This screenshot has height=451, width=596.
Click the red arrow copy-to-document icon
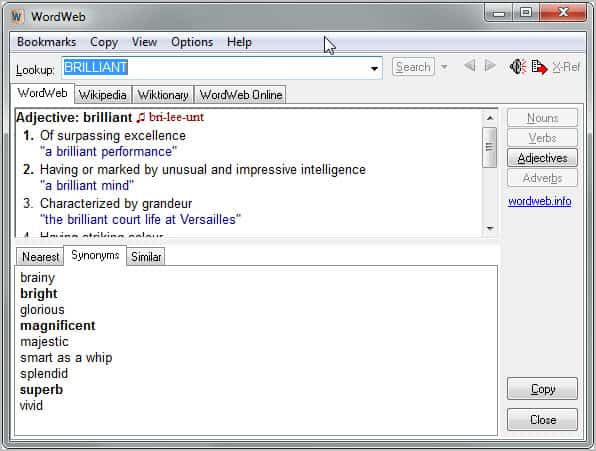coord(539,67)
